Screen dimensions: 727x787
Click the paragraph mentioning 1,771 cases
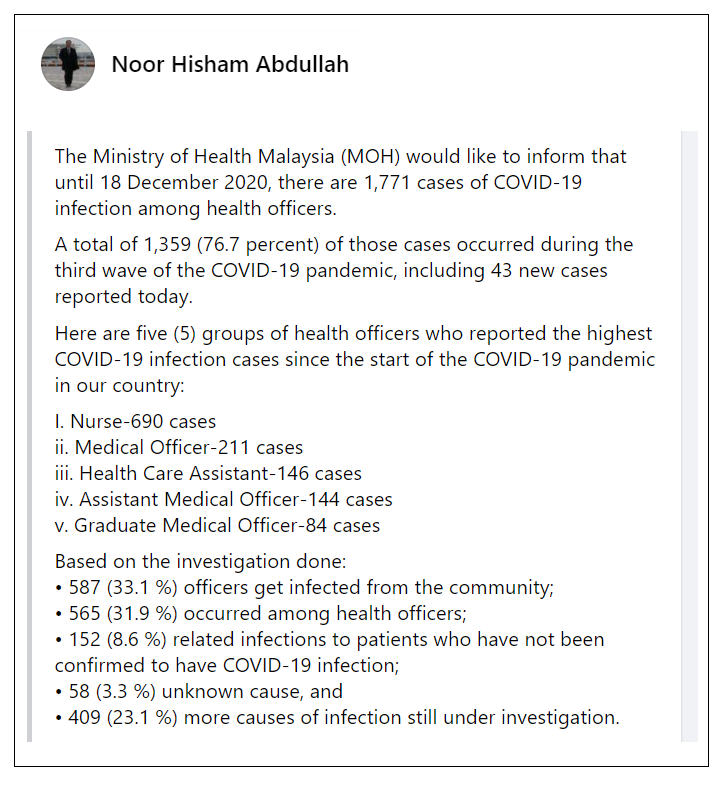(340, 182)
